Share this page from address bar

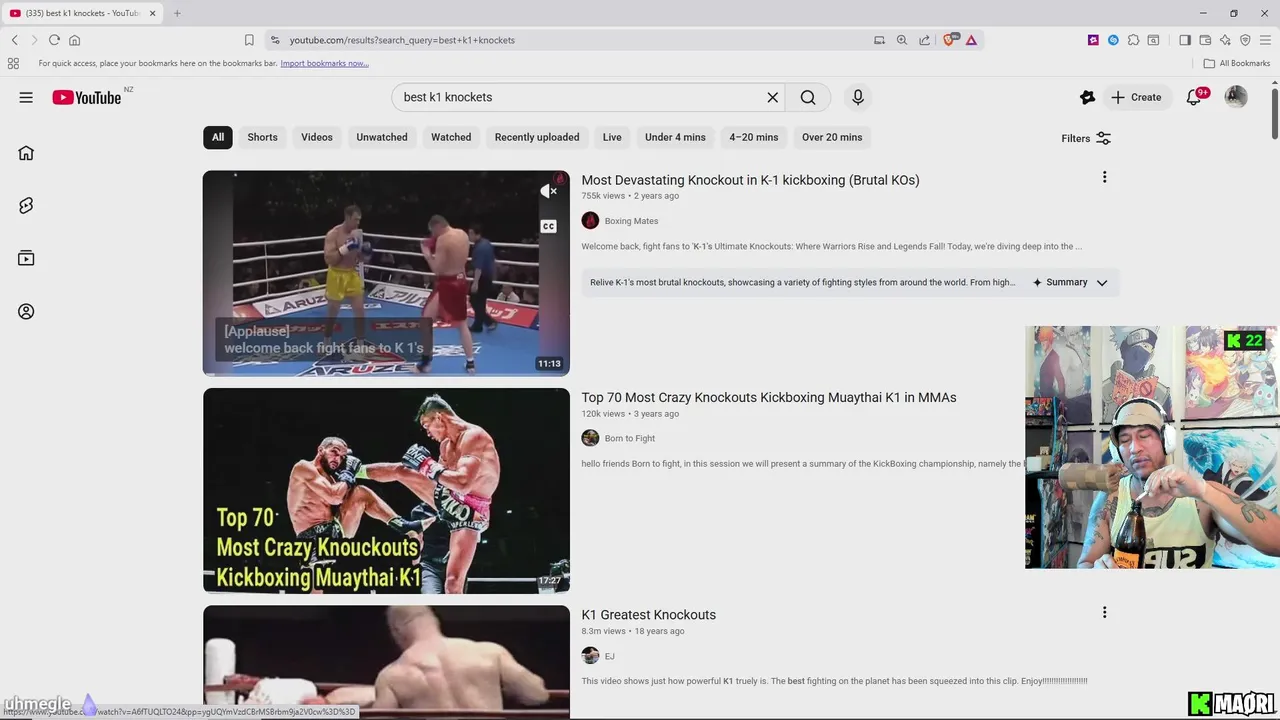pyautogui.click(x=924, y=40)
